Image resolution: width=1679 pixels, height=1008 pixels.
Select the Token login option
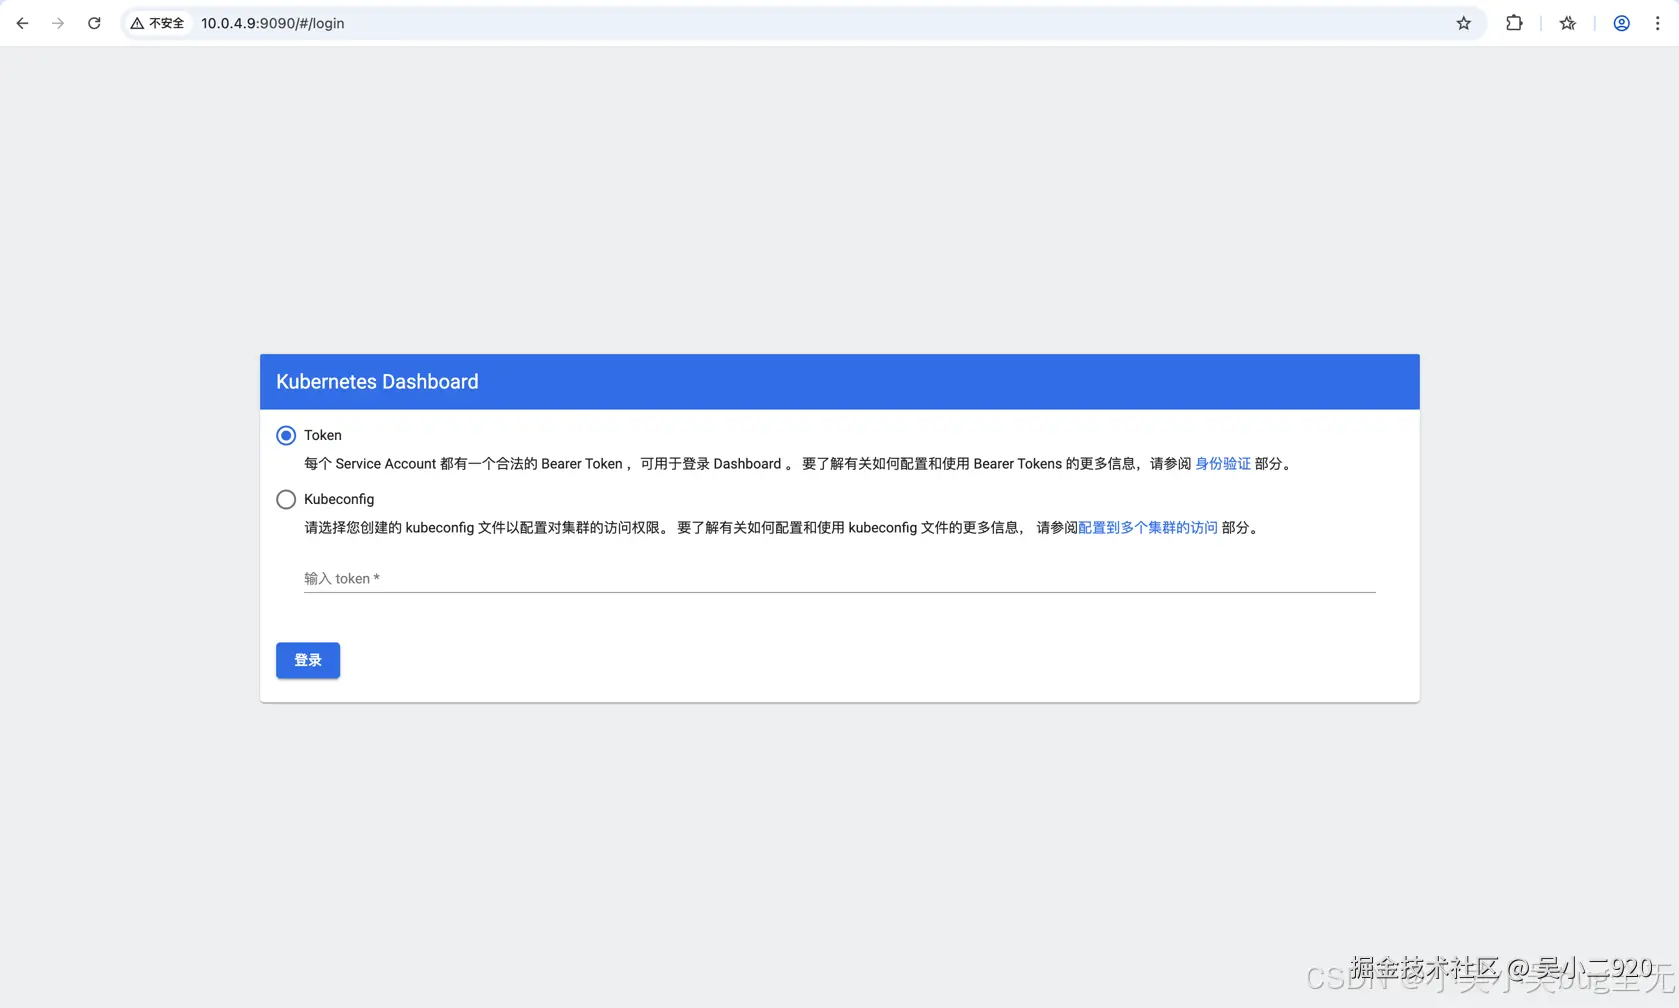coord(285,435)
